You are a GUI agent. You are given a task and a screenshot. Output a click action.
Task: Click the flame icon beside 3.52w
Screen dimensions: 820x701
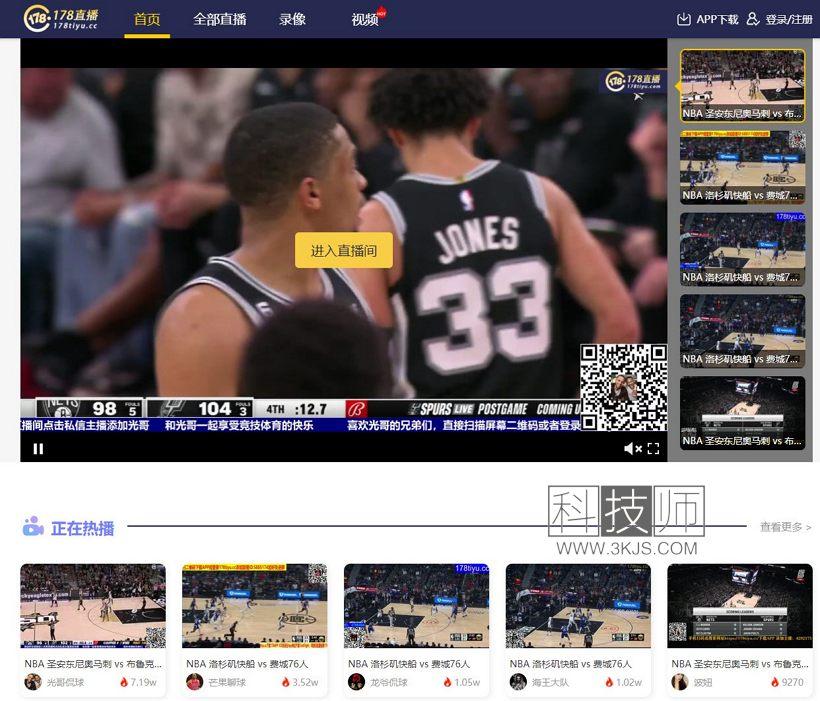286,682
